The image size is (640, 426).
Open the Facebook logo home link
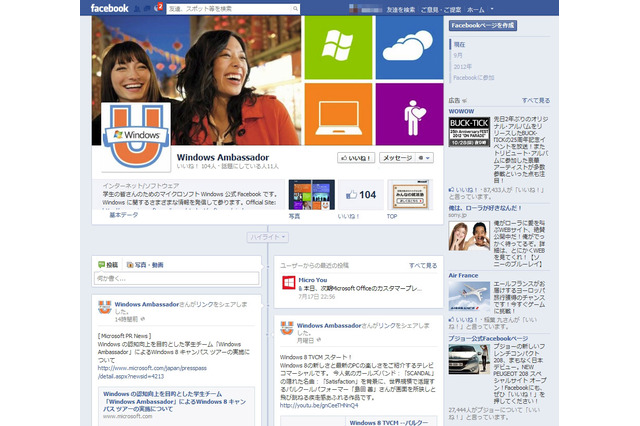(109, 8)
